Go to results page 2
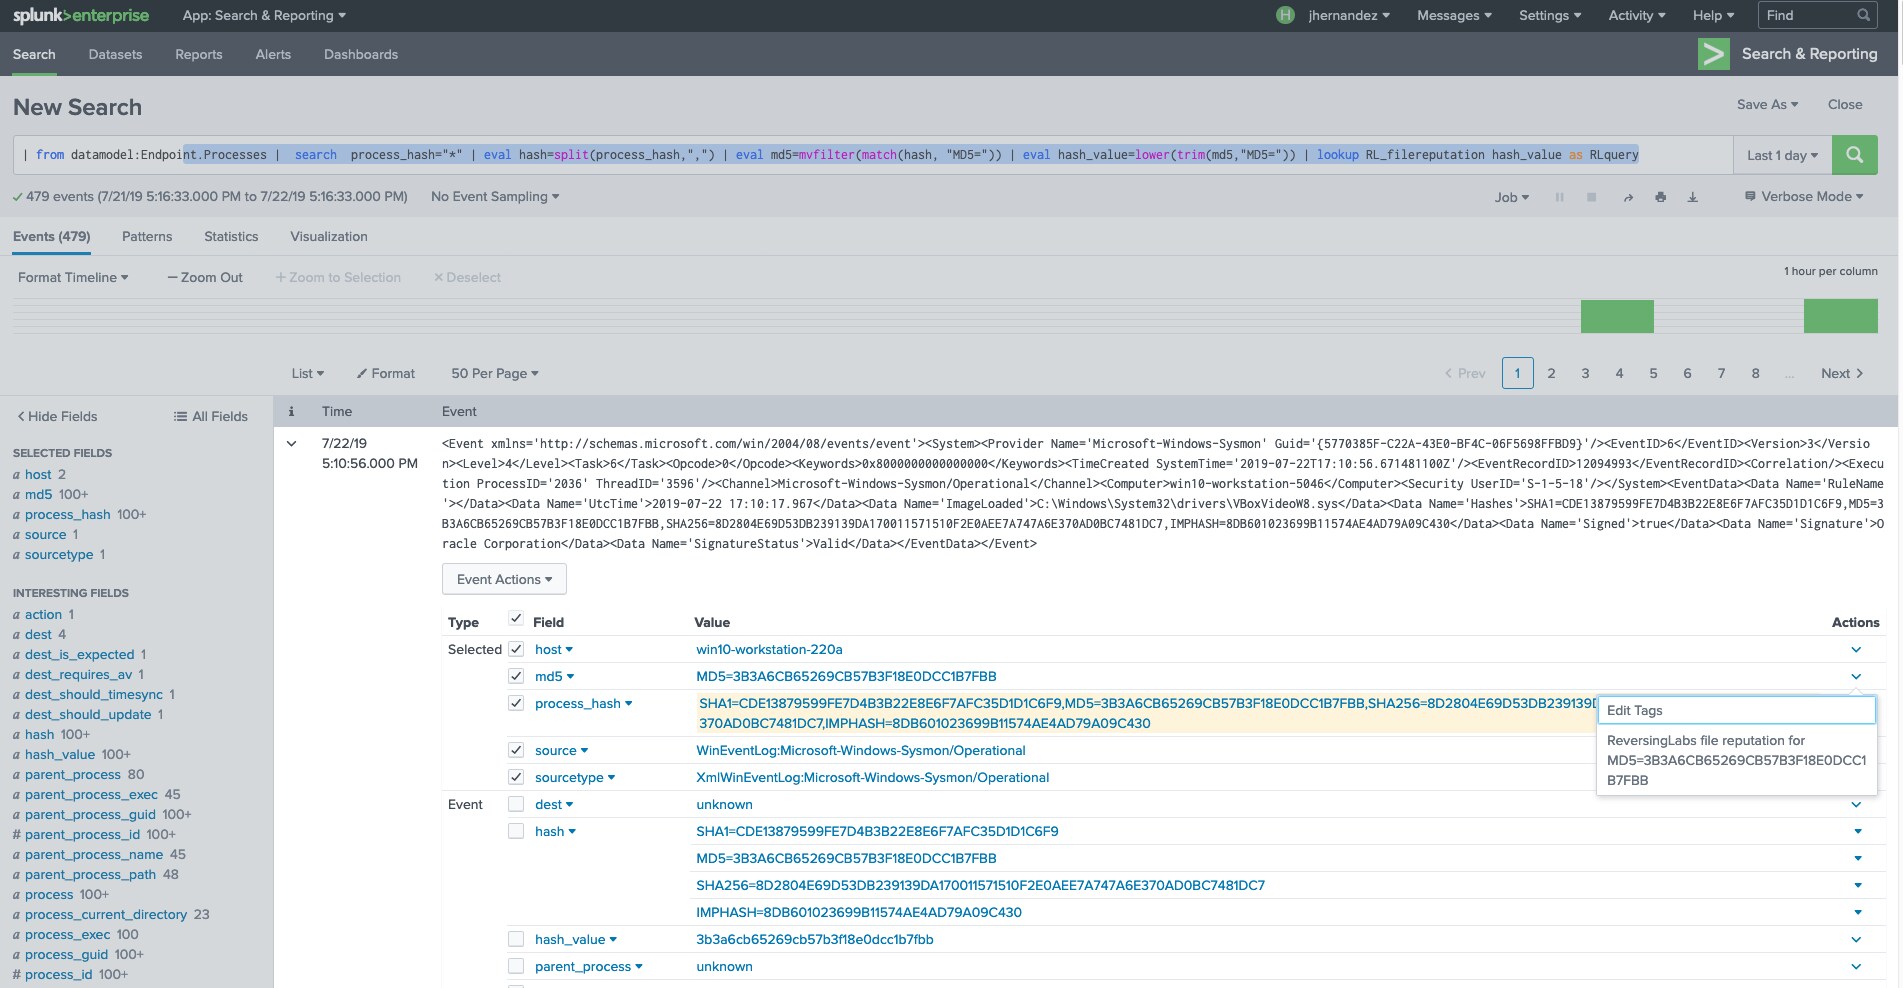 (x=1551, y=373)
